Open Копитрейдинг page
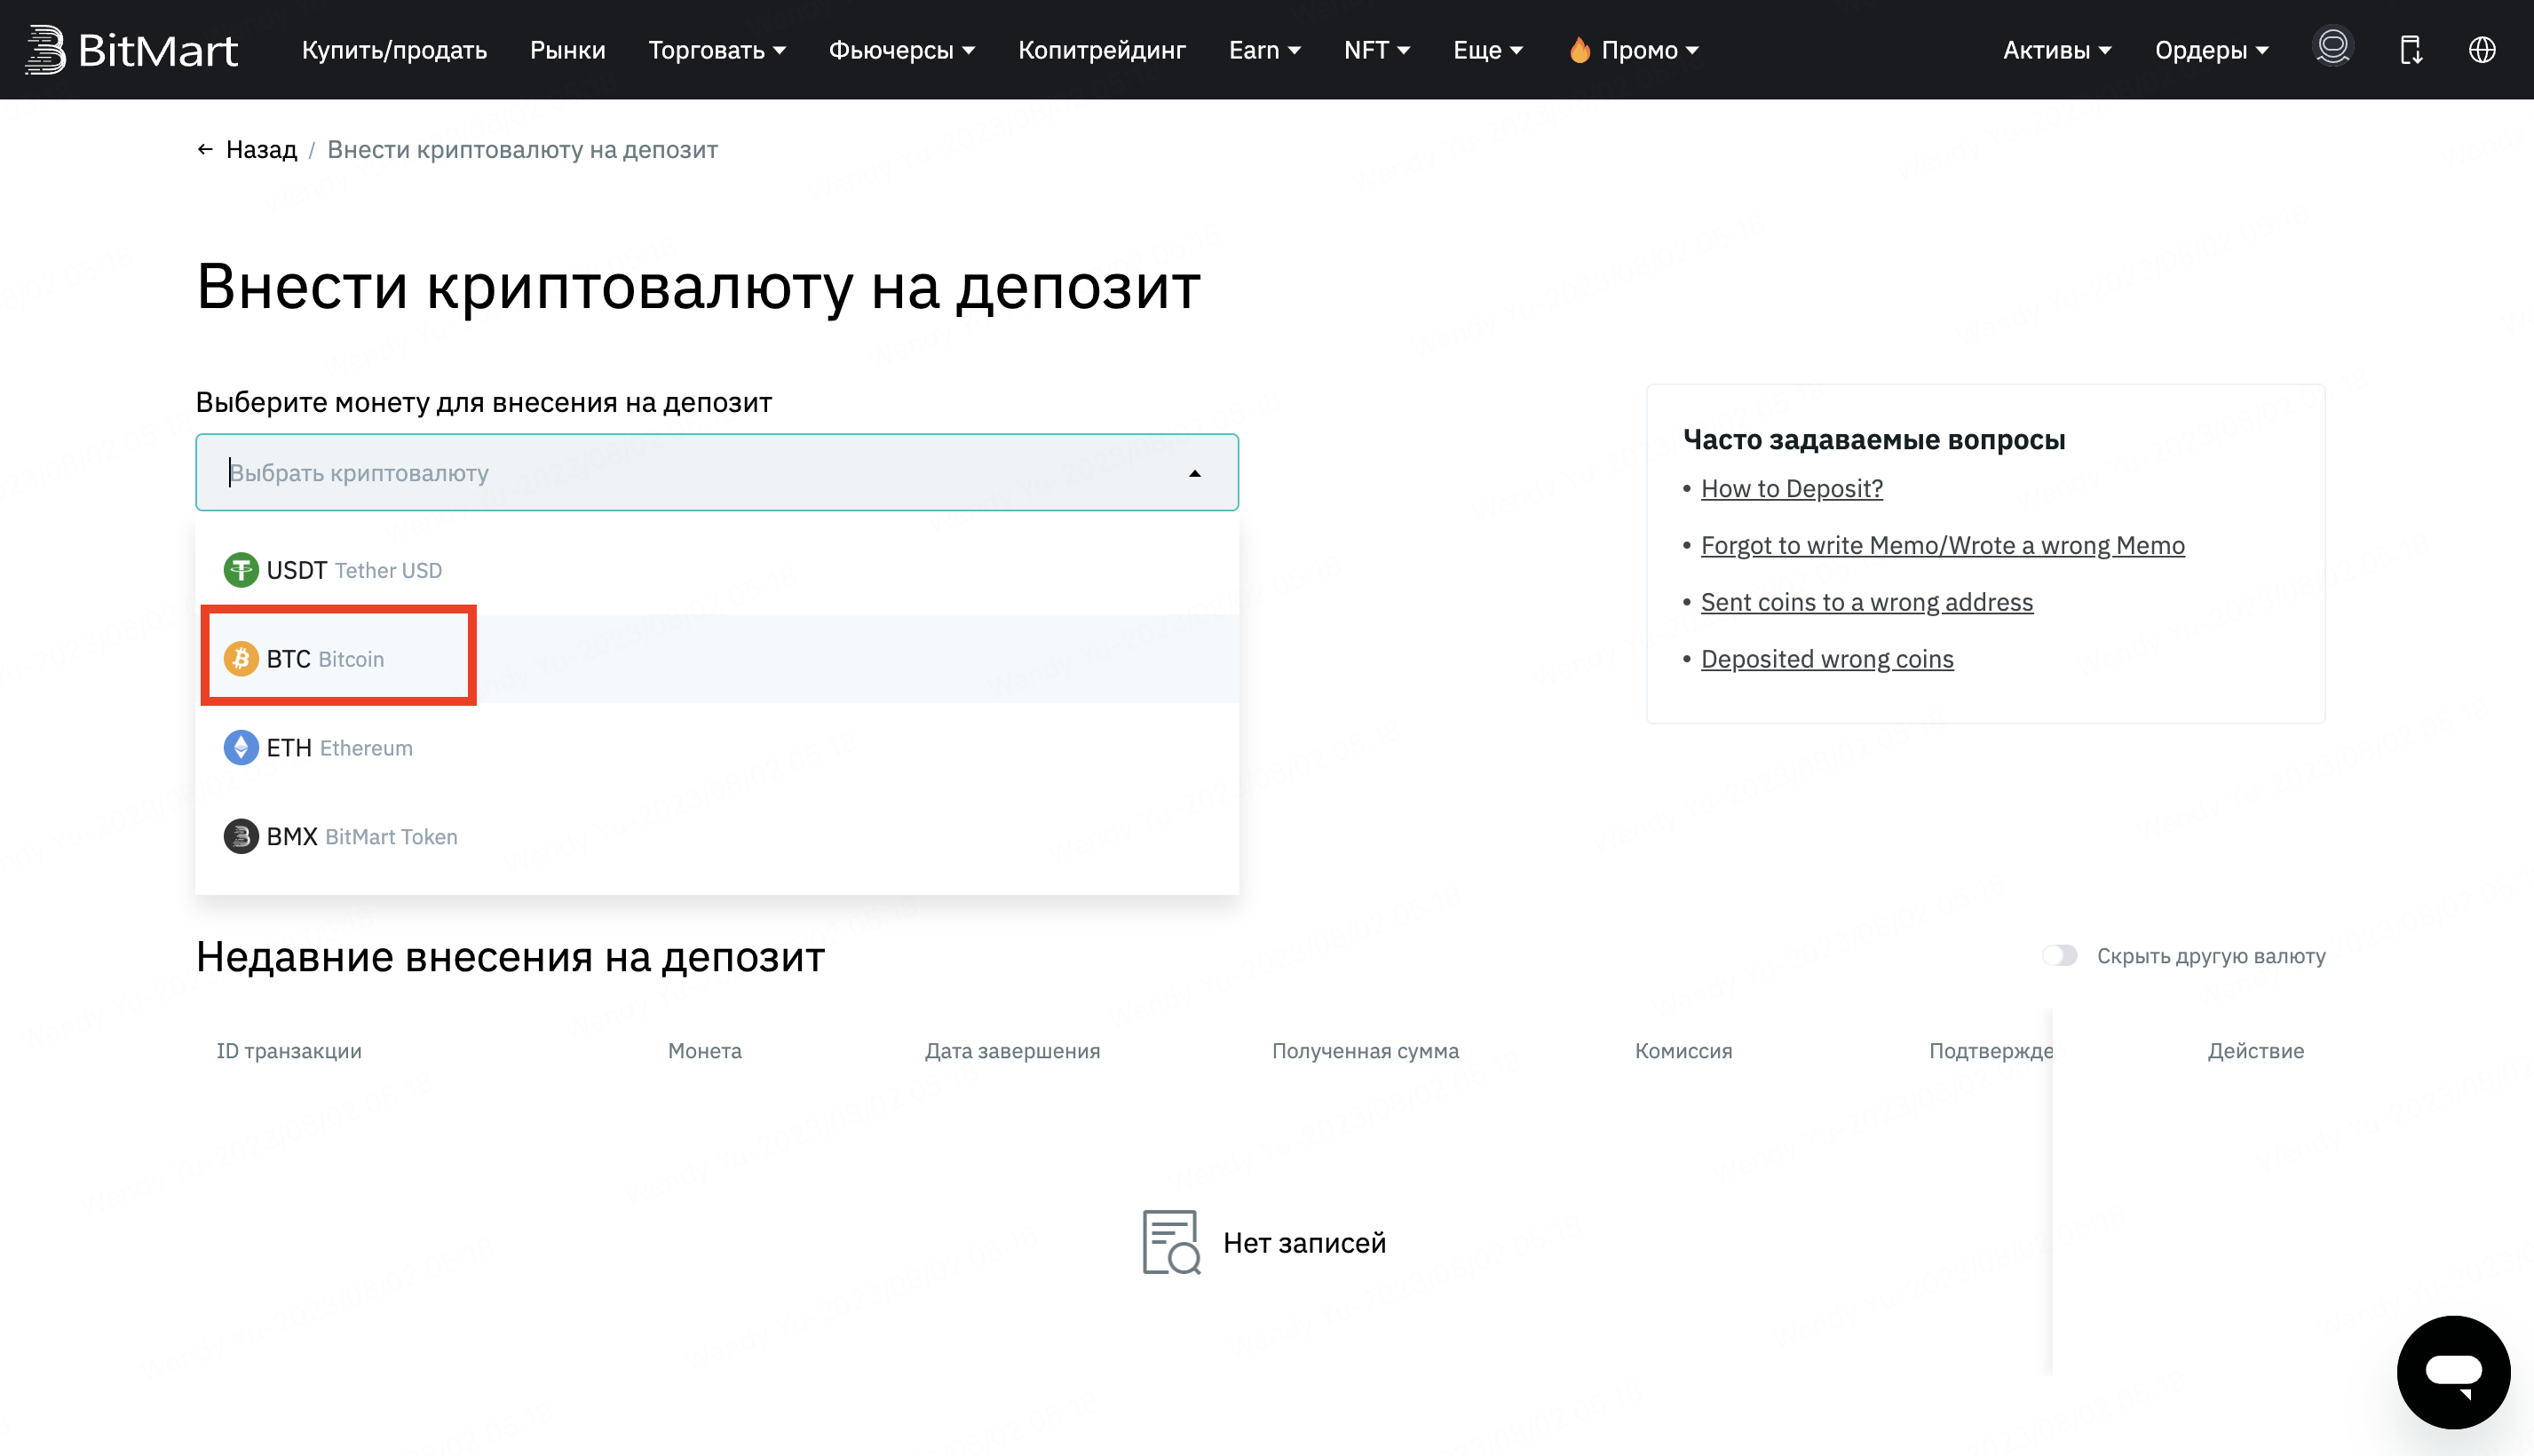 point(1102,50)
